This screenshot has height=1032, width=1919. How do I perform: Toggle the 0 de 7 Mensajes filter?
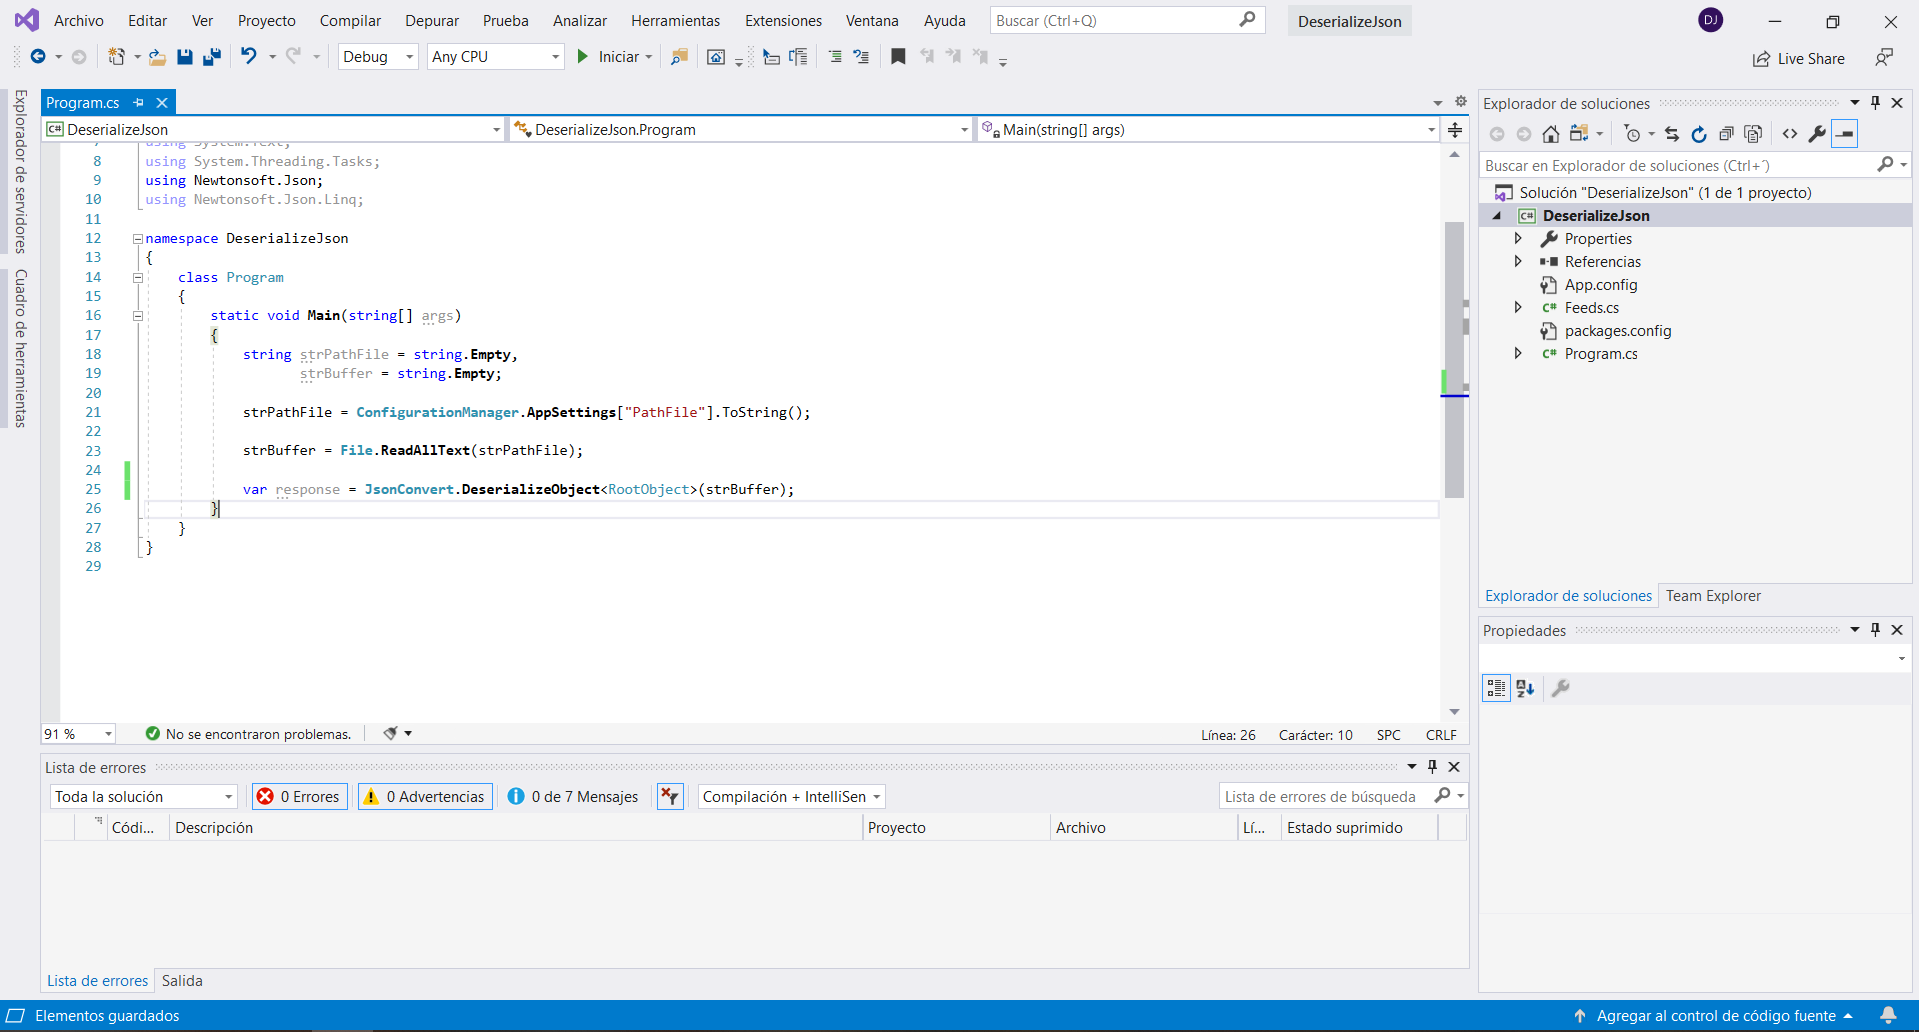[573, 797]
